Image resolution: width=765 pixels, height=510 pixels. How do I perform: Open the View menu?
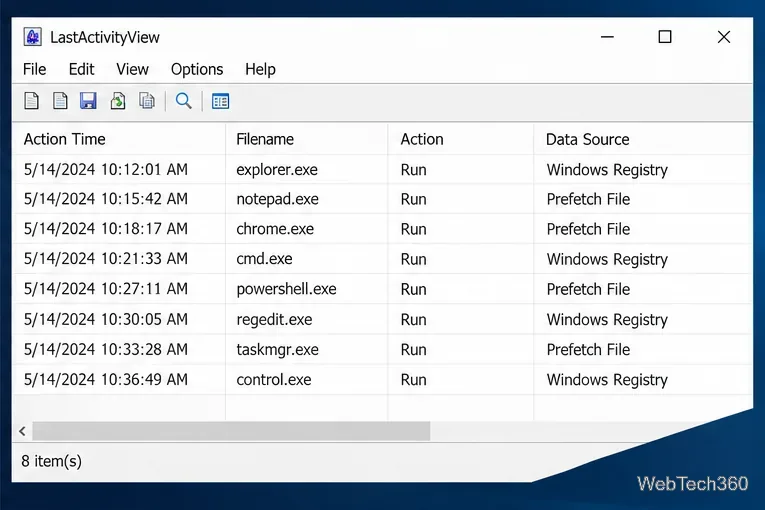[132, 69]
